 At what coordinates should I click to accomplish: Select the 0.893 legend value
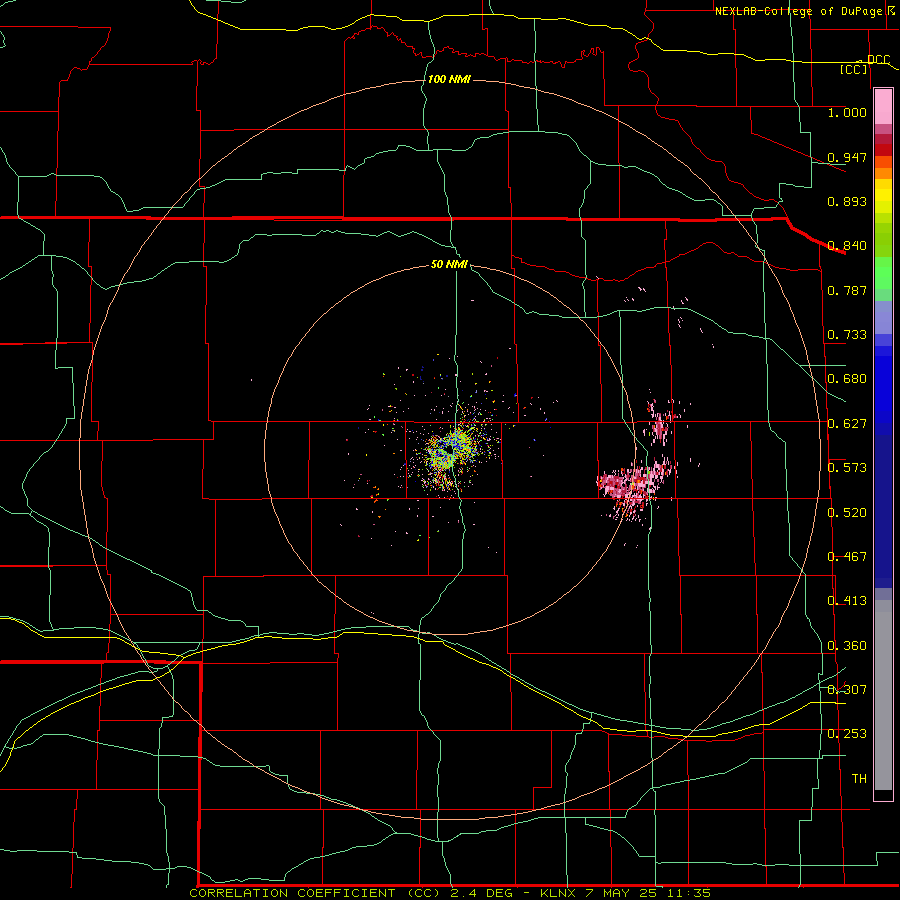[847, 201]
